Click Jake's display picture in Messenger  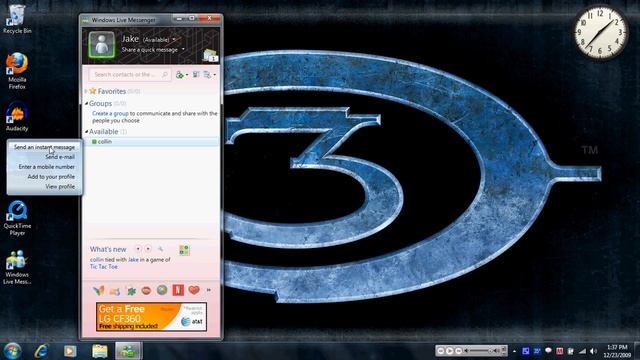(102, 44)
